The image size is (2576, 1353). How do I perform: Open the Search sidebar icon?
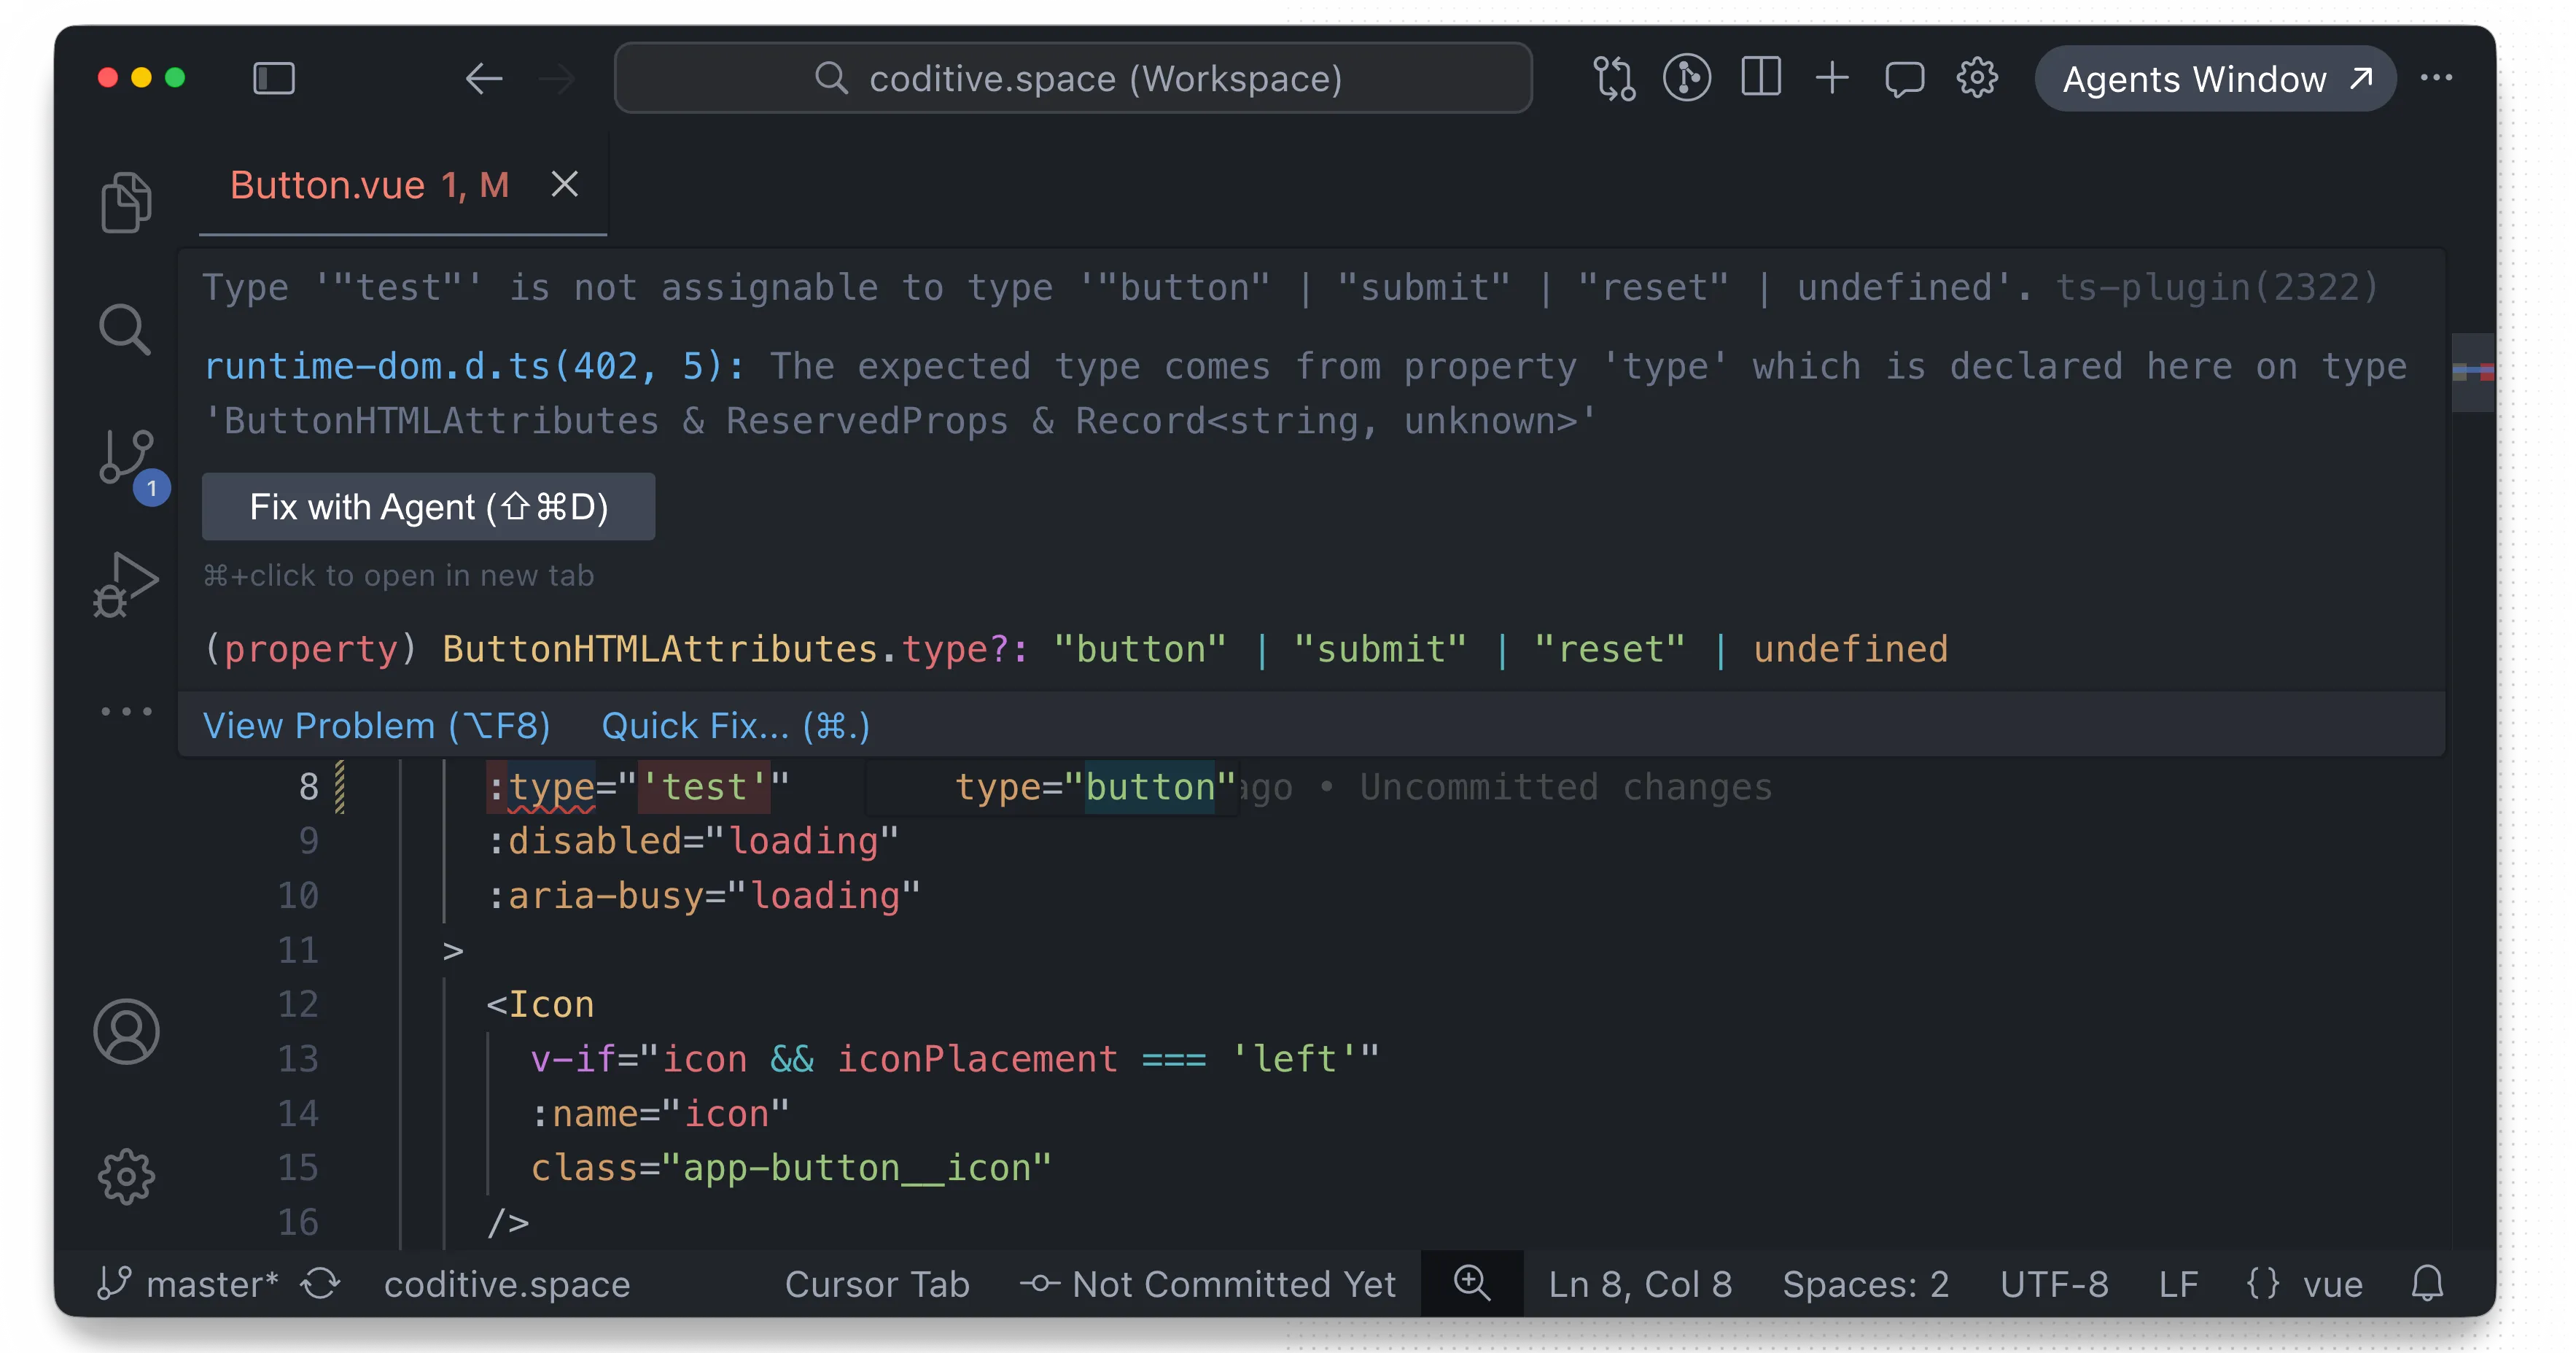(126, 329)
